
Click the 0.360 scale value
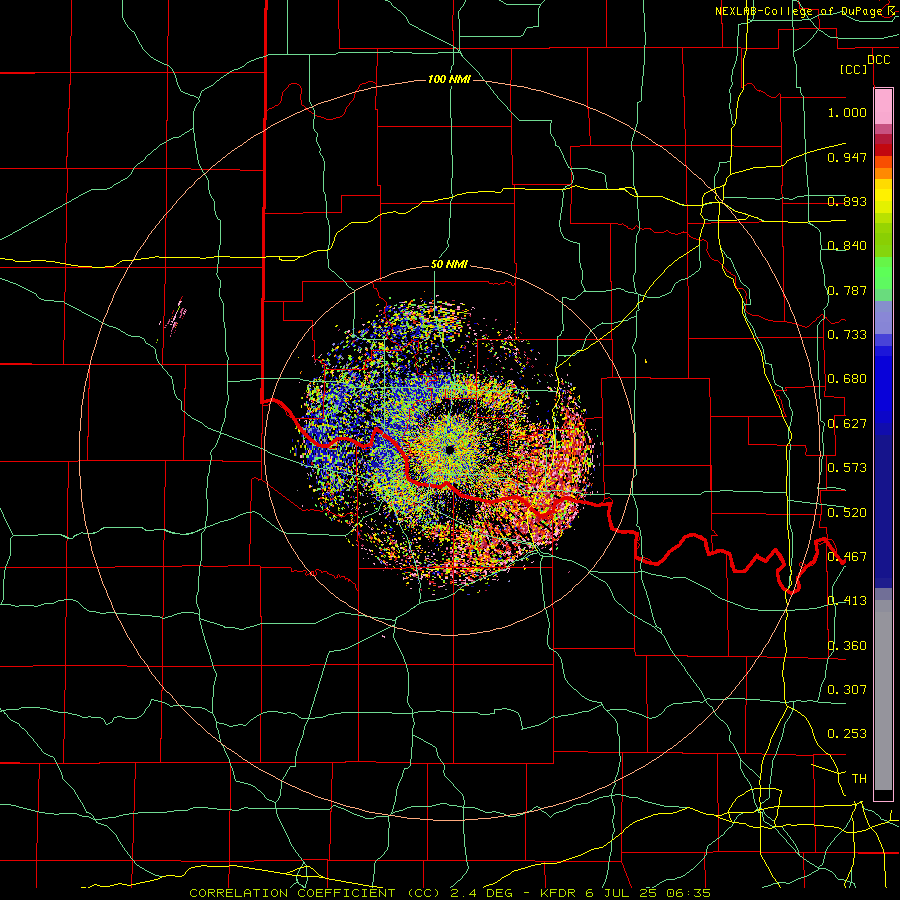pos(847,646)
